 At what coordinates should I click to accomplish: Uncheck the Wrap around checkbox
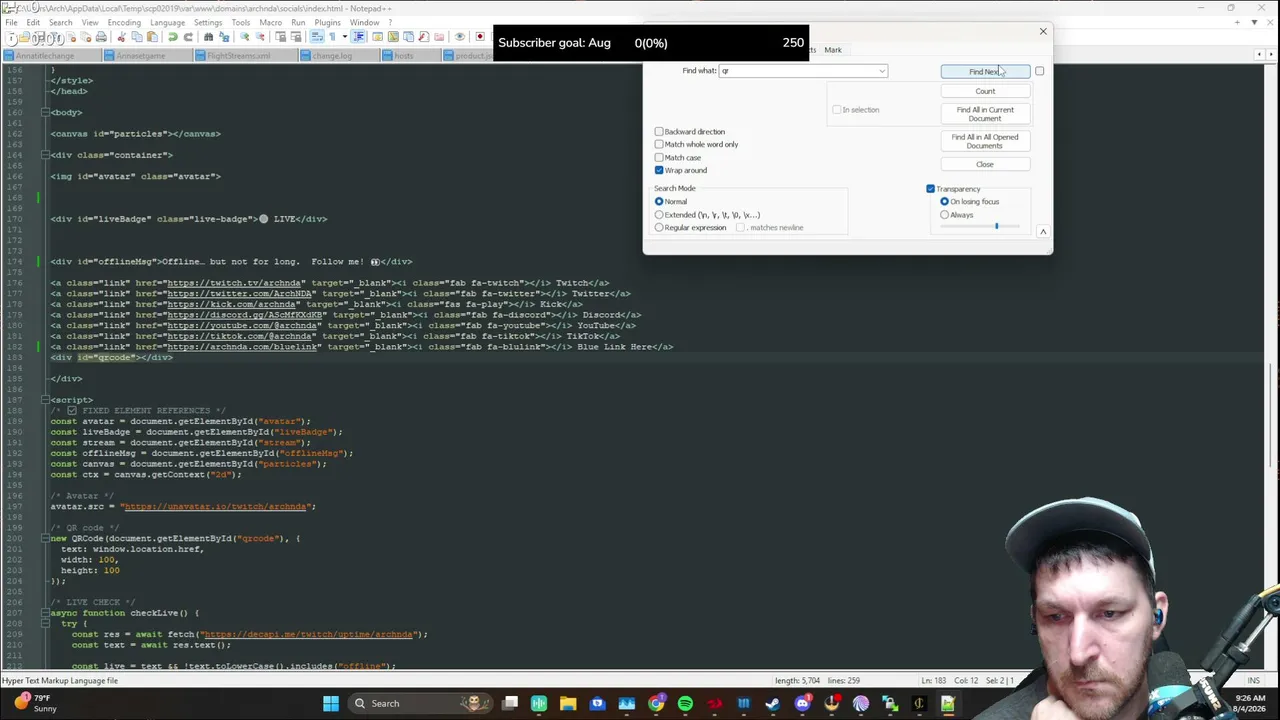tap(659, 170)
